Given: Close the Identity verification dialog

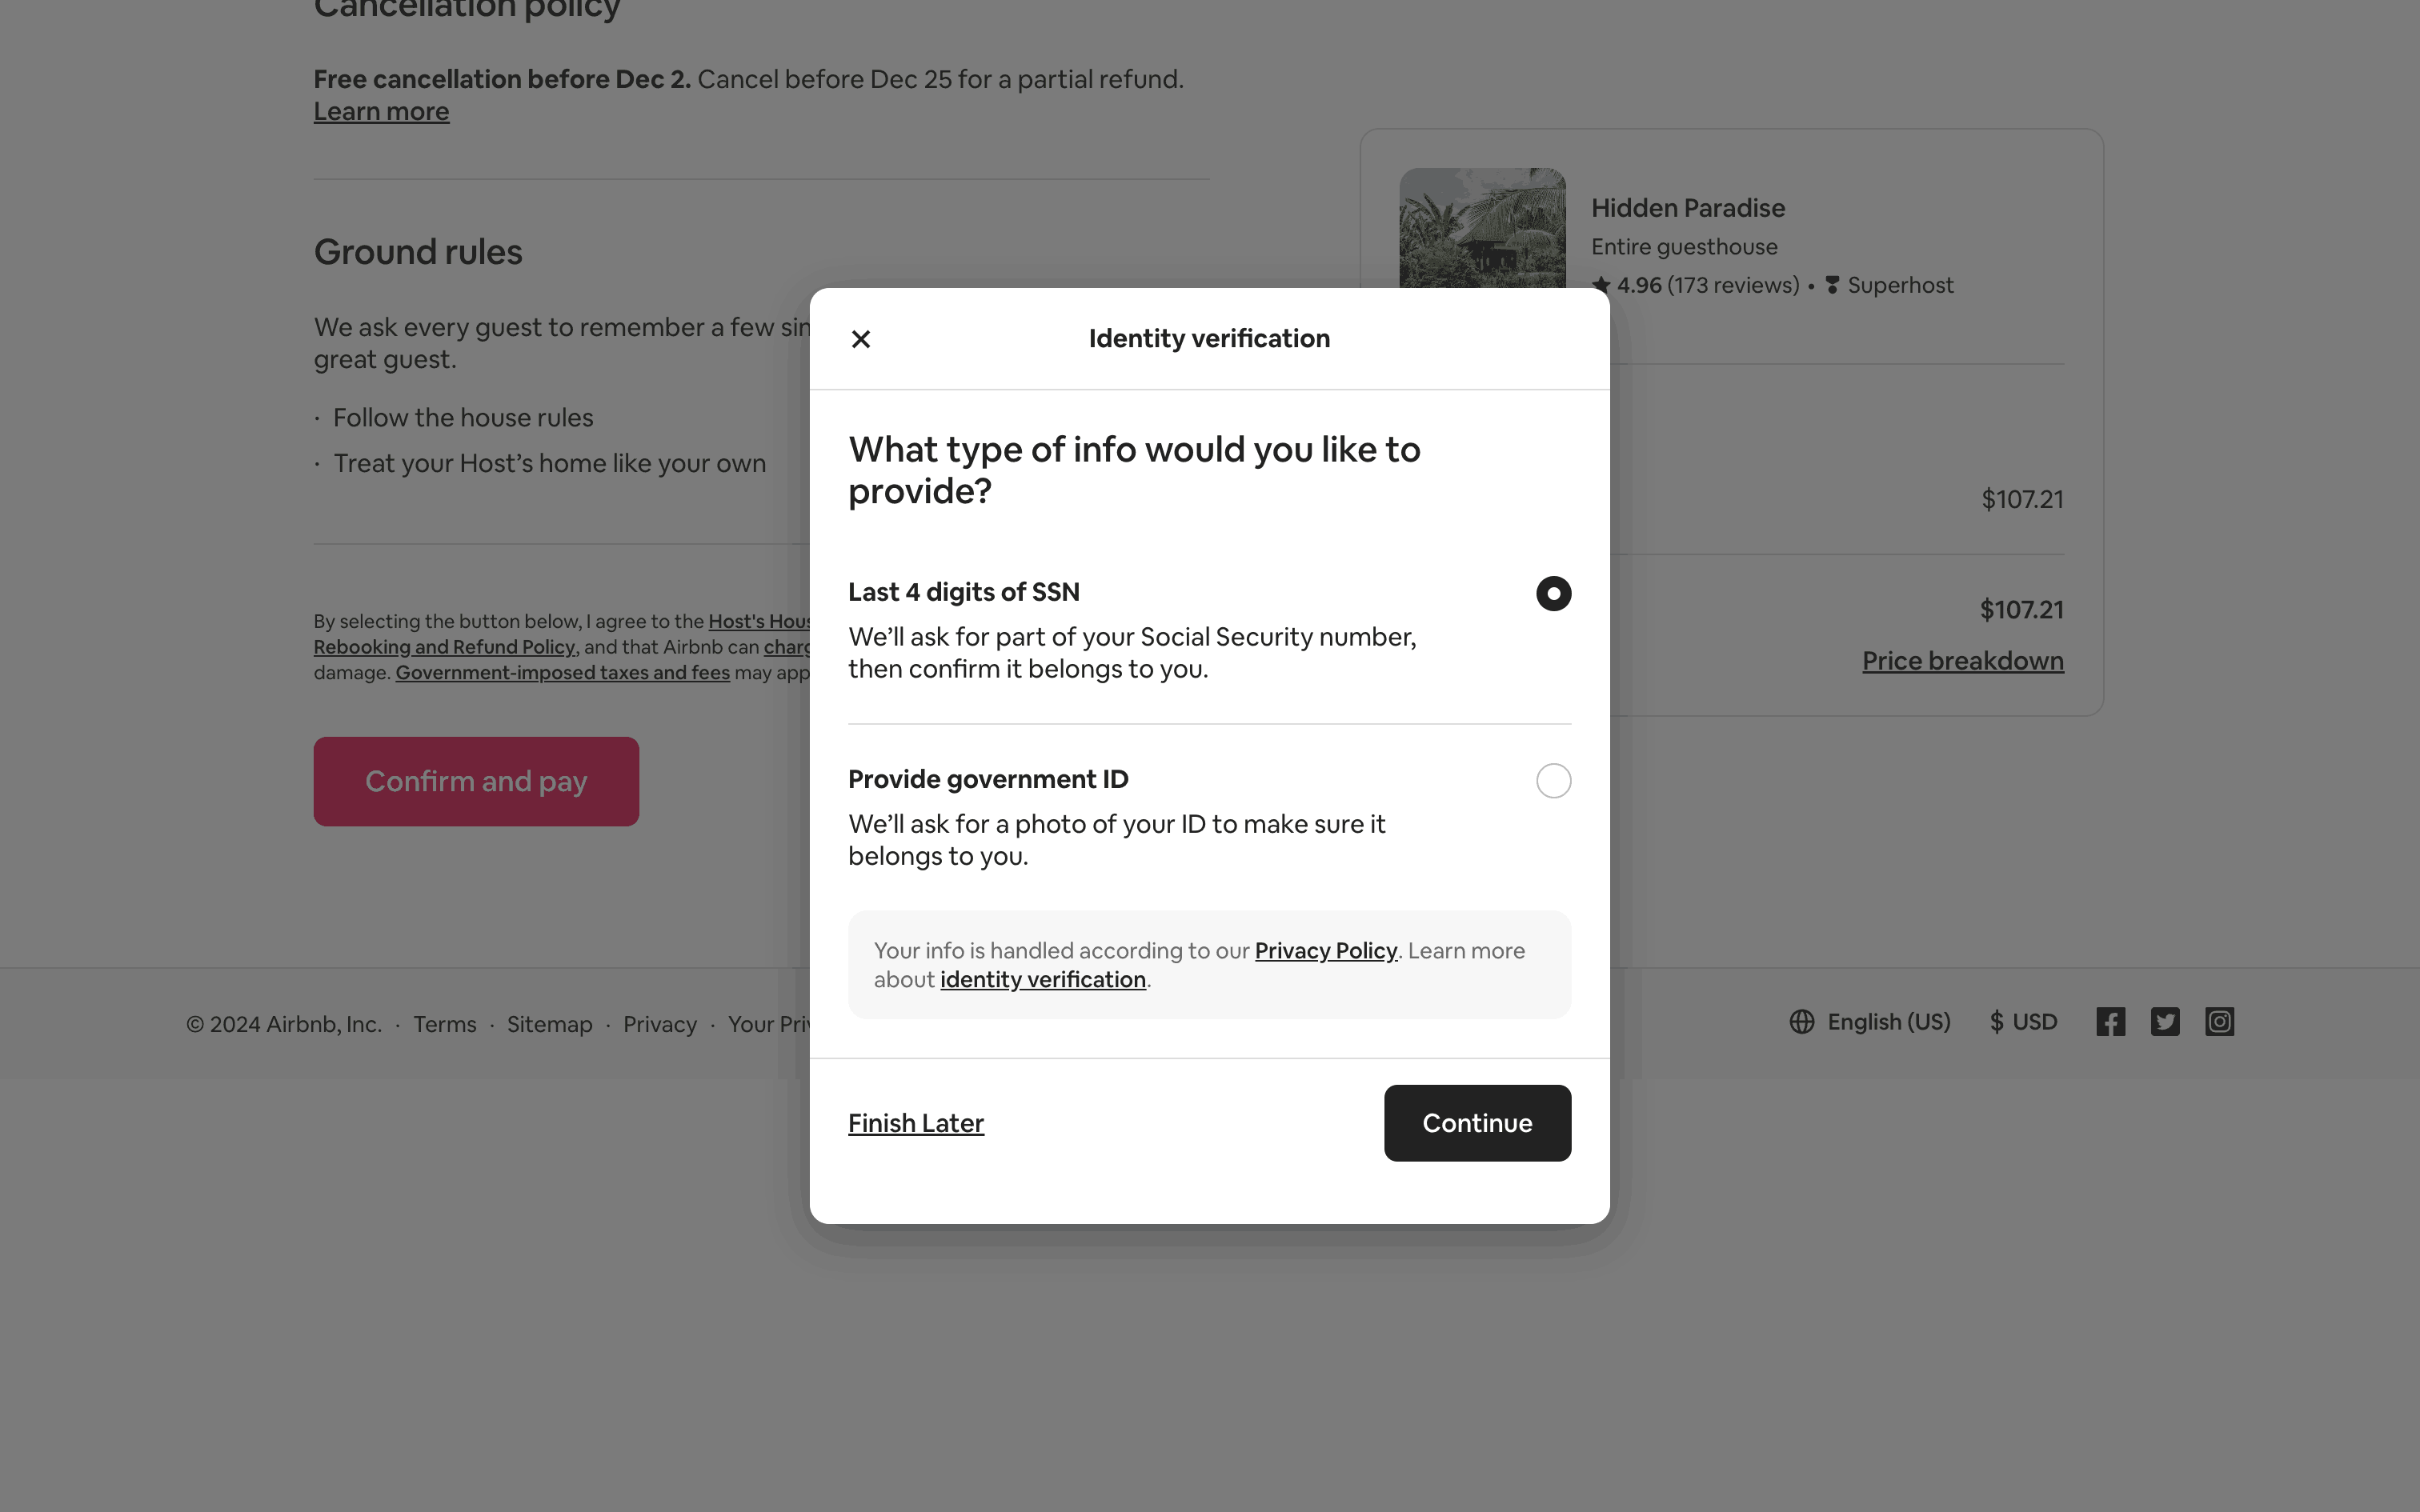Looking at the screenshot, I should tap(860, 339).
